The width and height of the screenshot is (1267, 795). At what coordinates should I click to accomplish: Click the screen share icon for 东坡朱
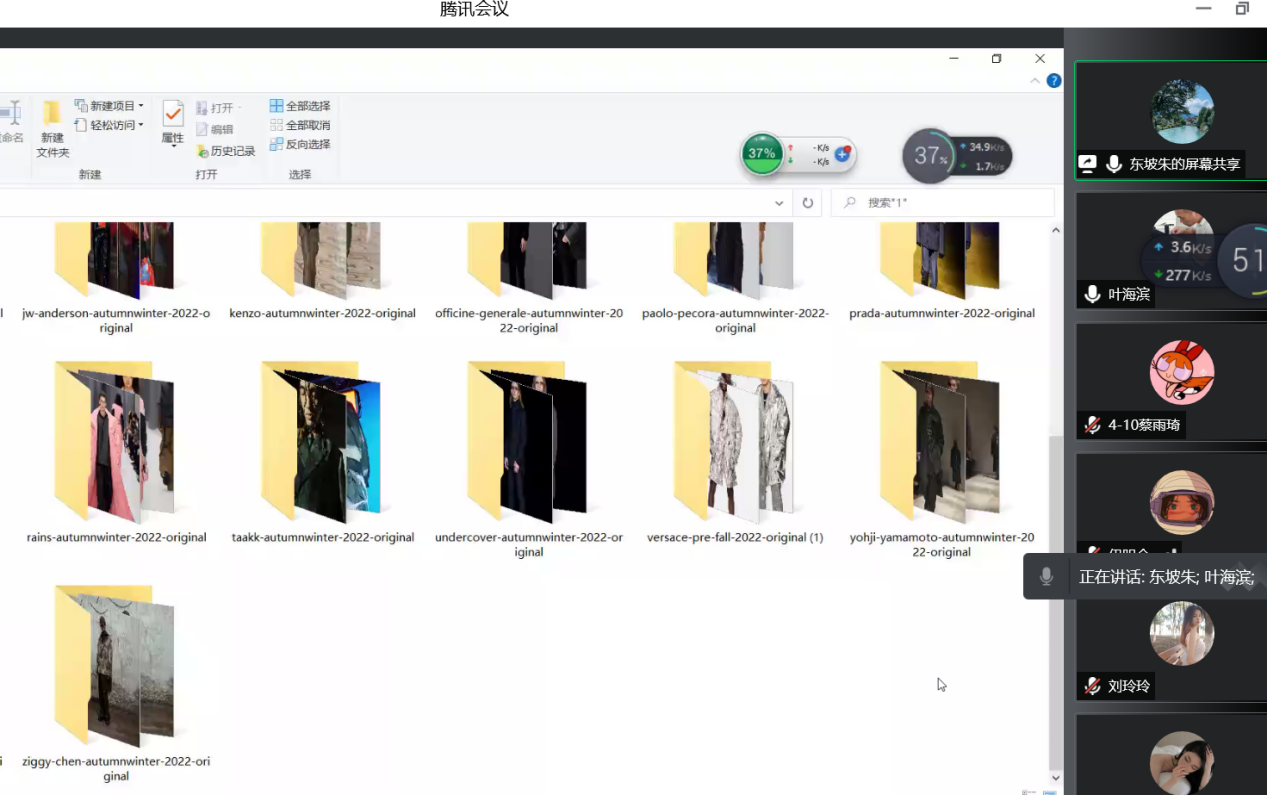coord(1088,164)
